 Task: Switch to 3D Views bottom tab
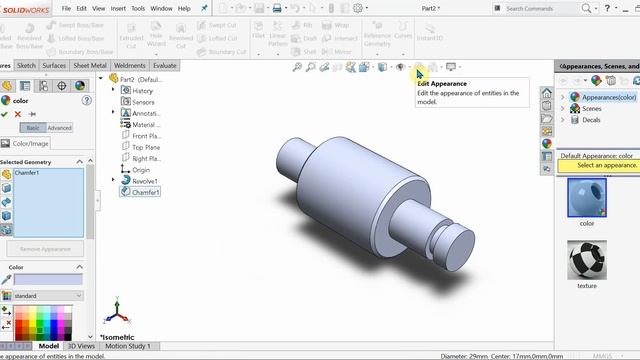[81, 346]
